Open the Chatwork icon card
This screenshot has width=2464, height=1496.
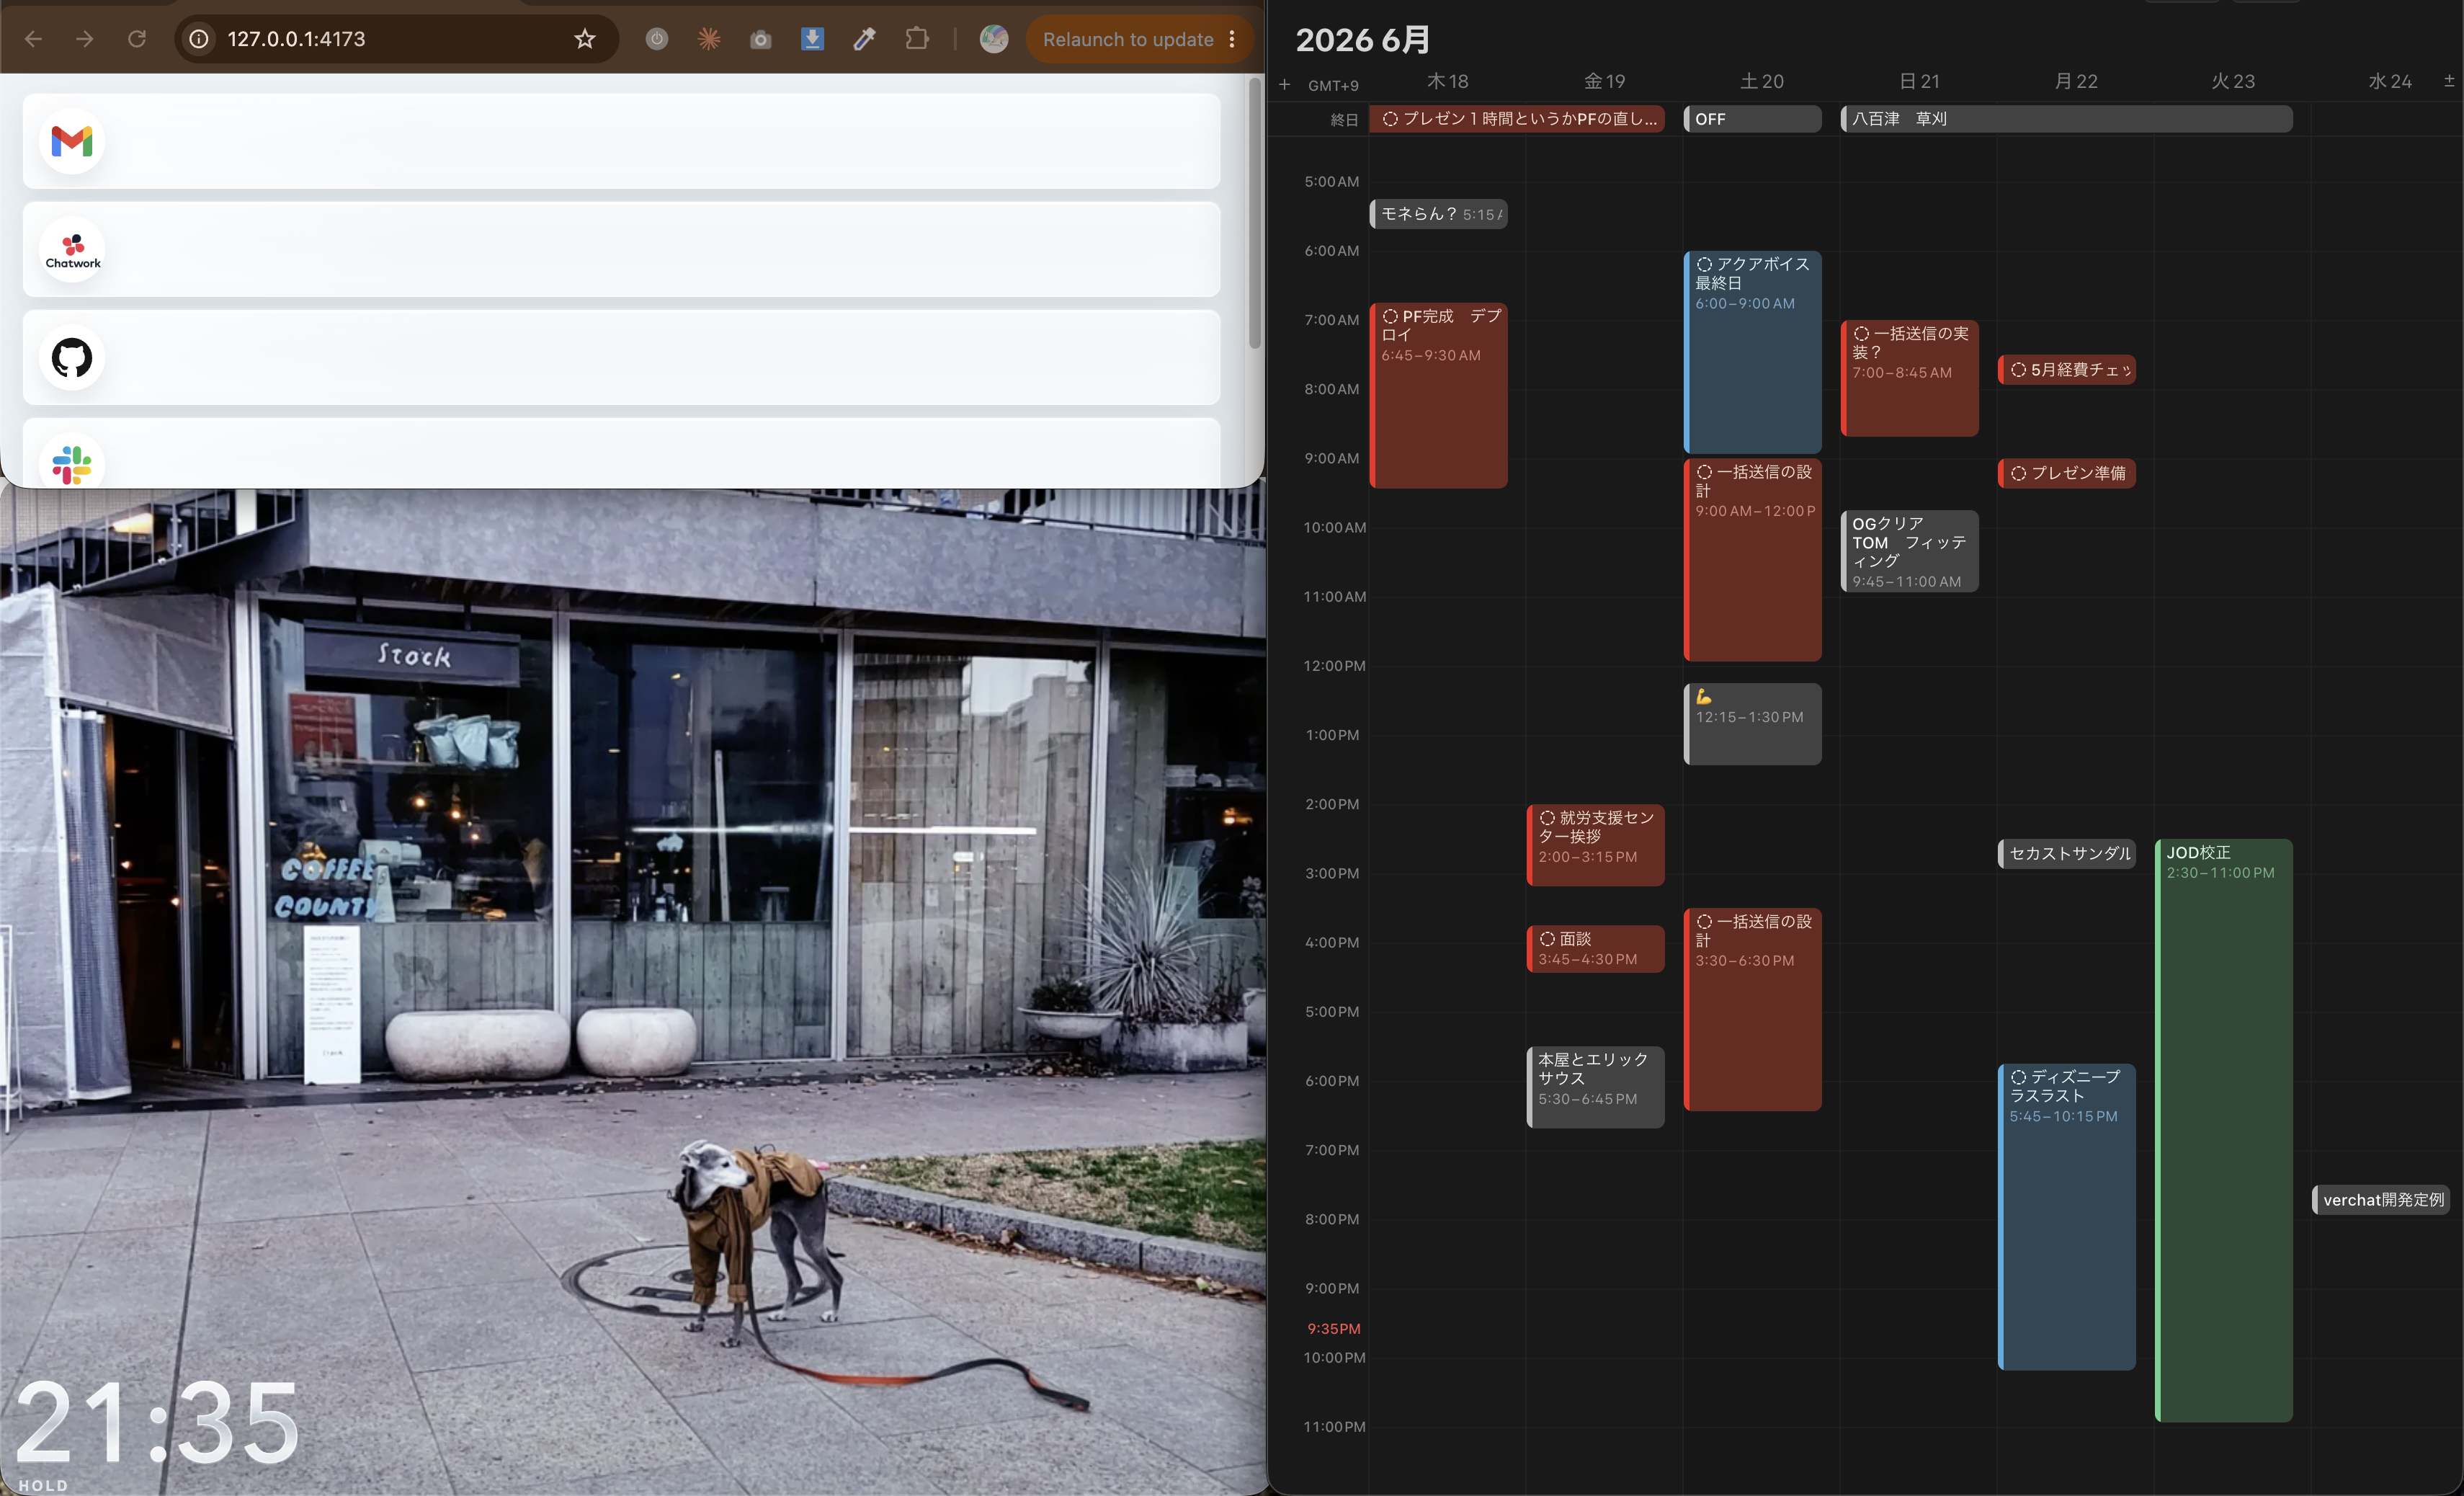621,249
